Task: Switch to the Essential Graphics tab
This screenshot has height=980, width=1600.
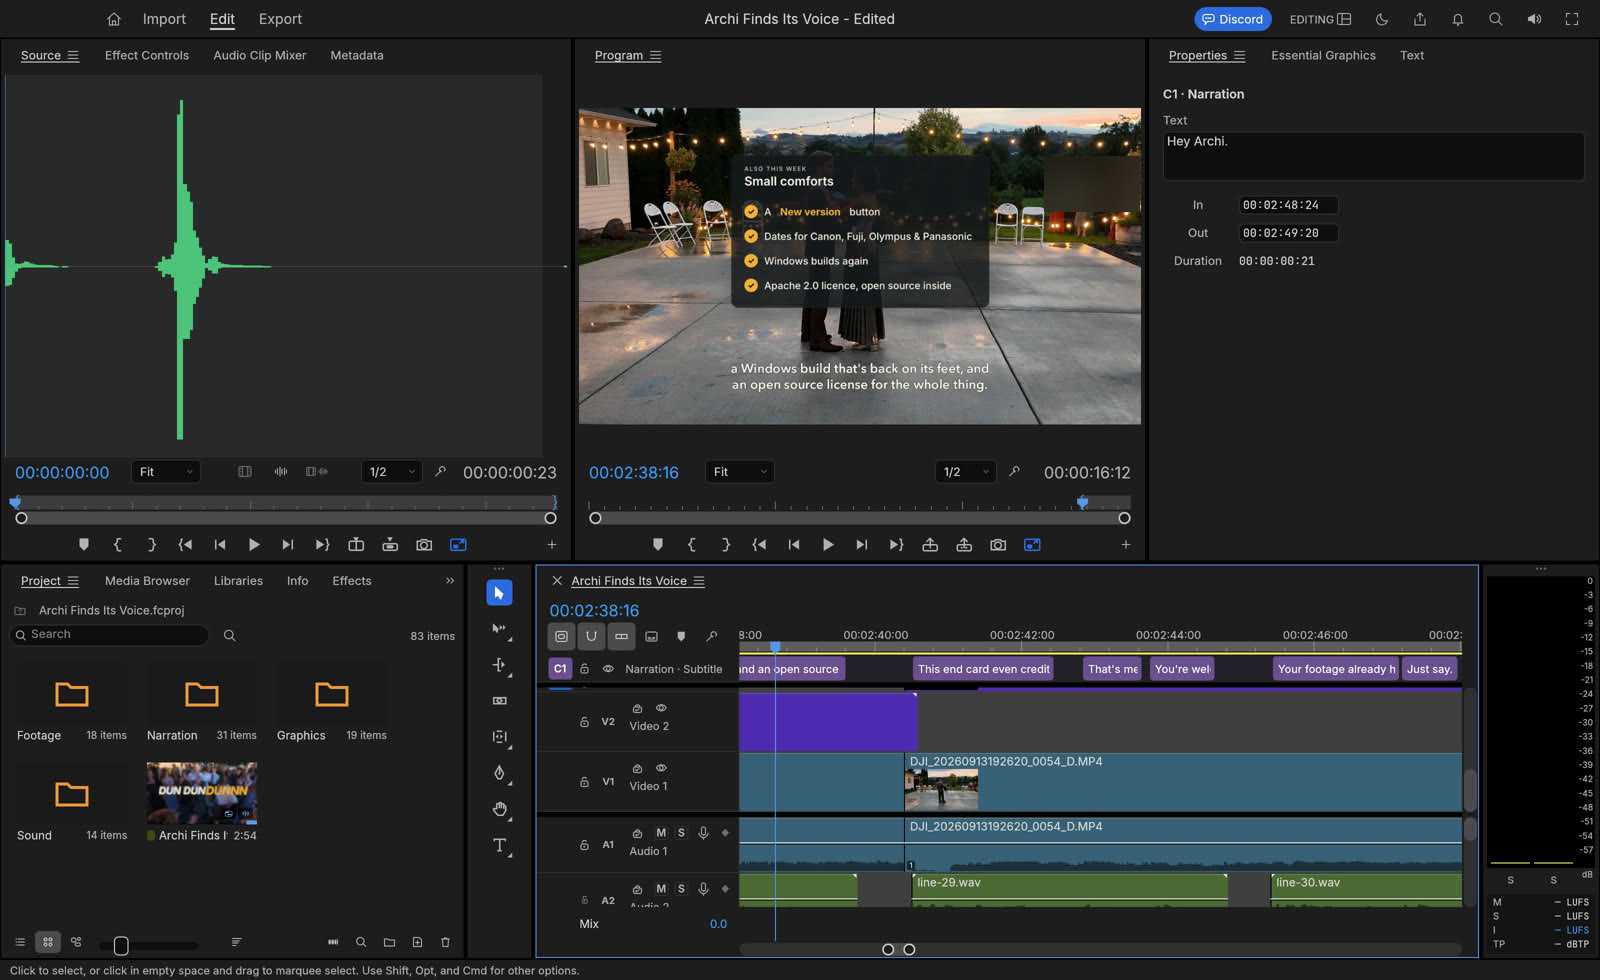Action: tap(1323, 55)
